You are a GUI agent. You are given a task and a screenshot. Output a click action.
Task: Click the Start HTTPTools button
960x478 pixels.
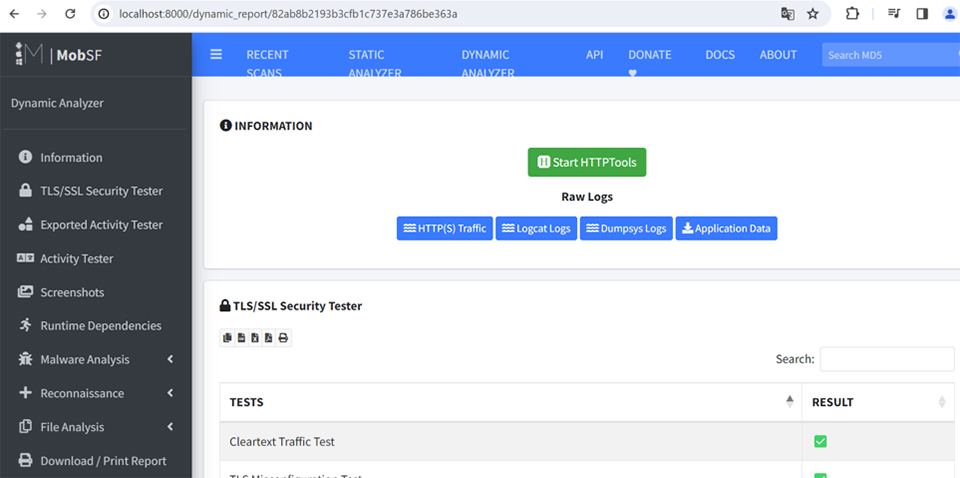pyautogui.click(x=587, y=162)
